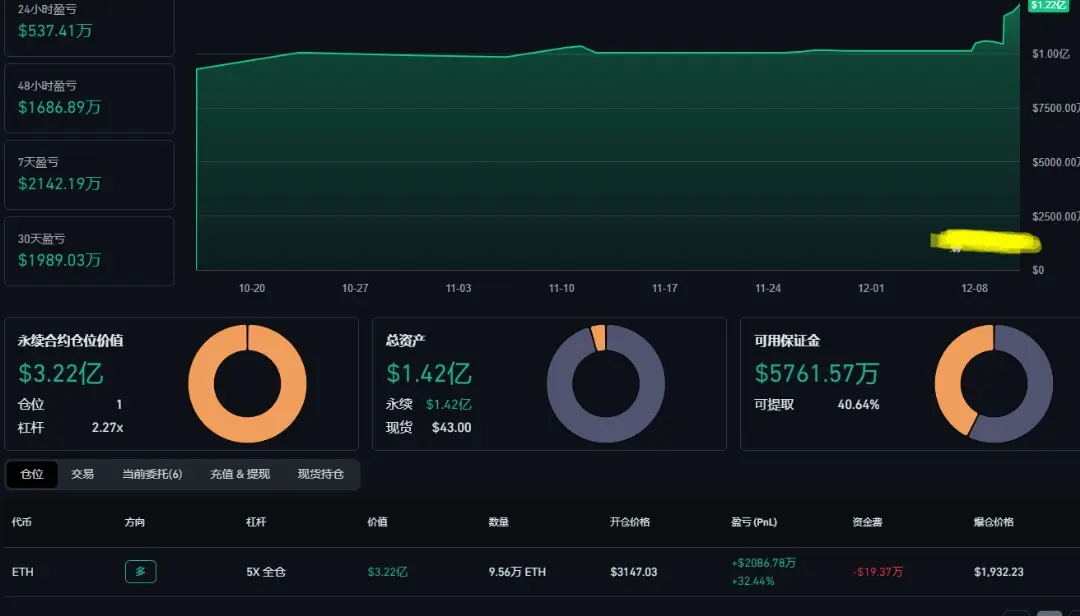Click the $1,932.23 liquidation price

point(999,572)
